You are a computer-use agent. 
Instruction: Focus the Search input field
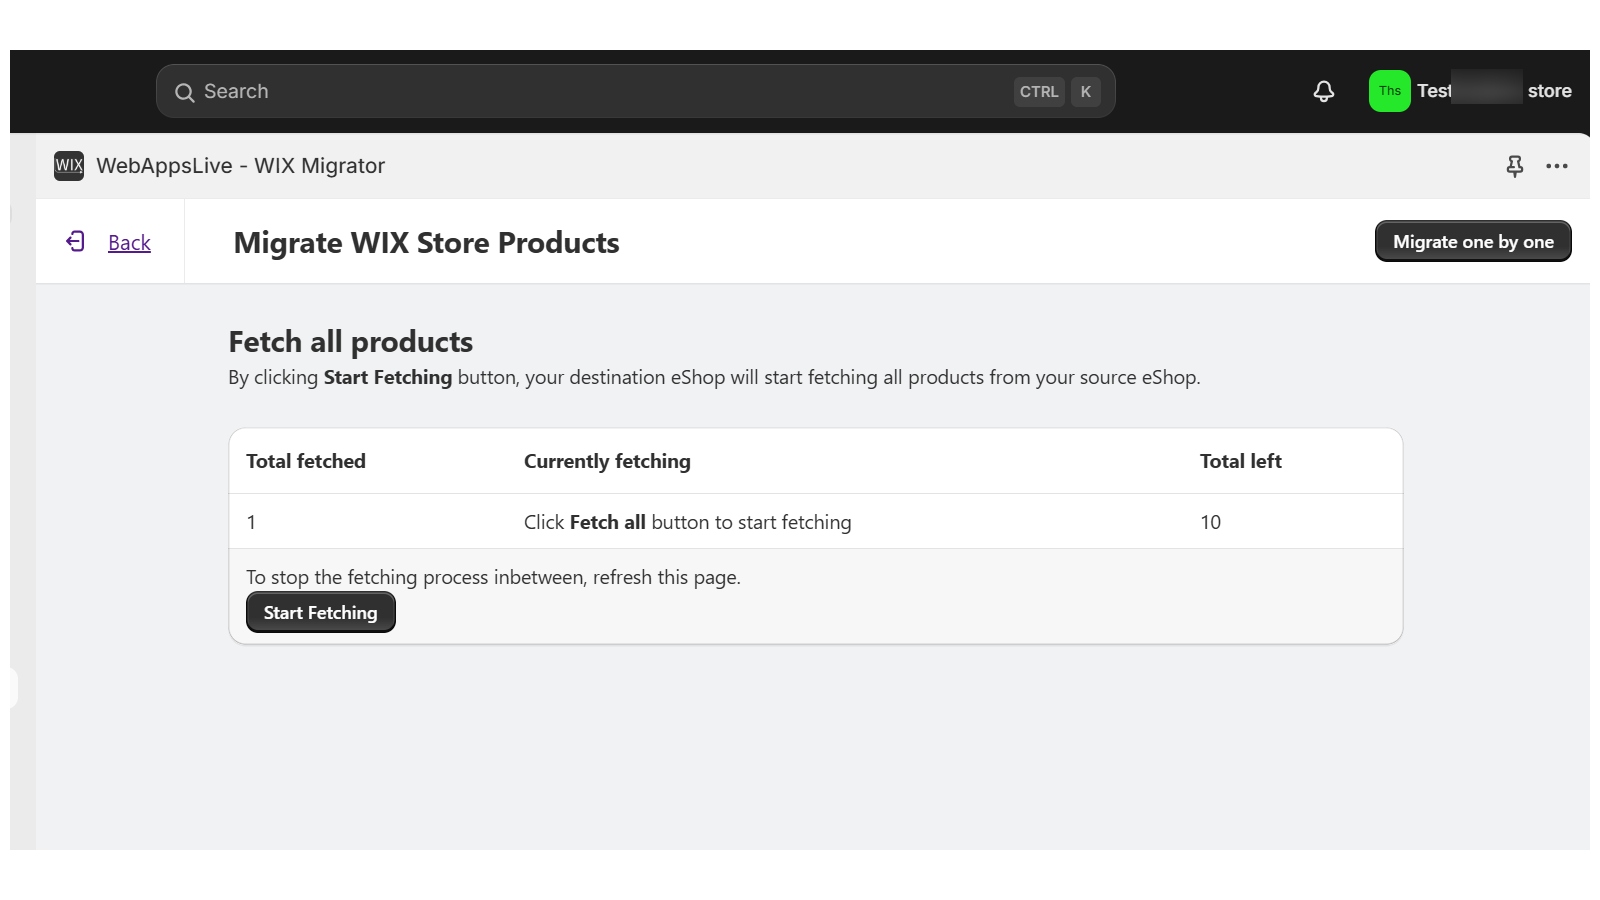pyautogui.click(x=635, y=91)
